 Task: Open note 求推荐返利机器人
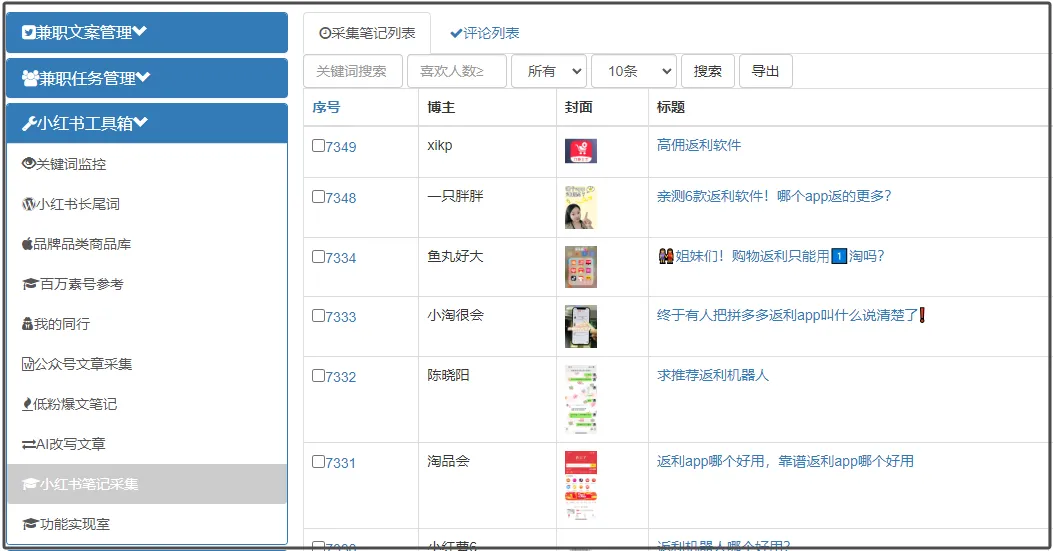pos(713,375)
